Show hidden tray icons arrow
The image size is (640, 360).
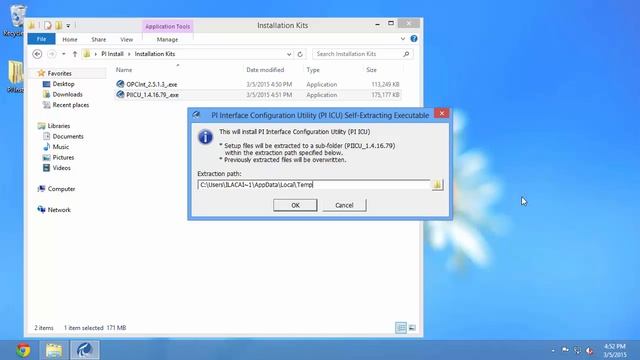click(553, 350)
